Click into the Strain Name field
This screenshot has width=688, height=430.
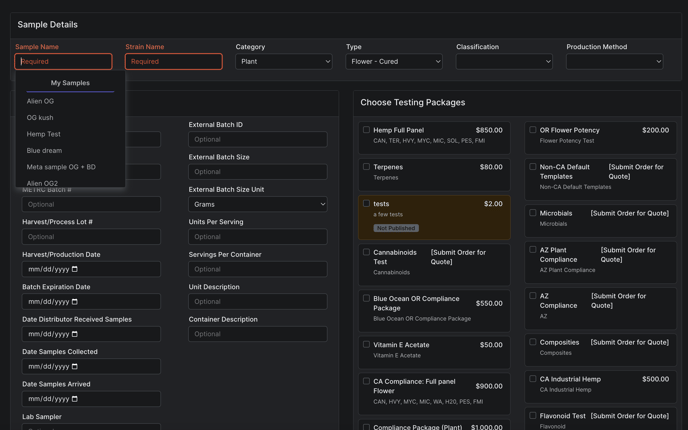(x=174, y=61)
